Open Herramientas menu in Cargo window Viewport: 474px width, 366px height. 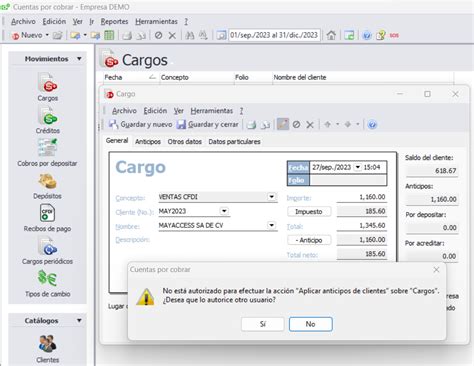pyautogui.click(x=211, y=111)
